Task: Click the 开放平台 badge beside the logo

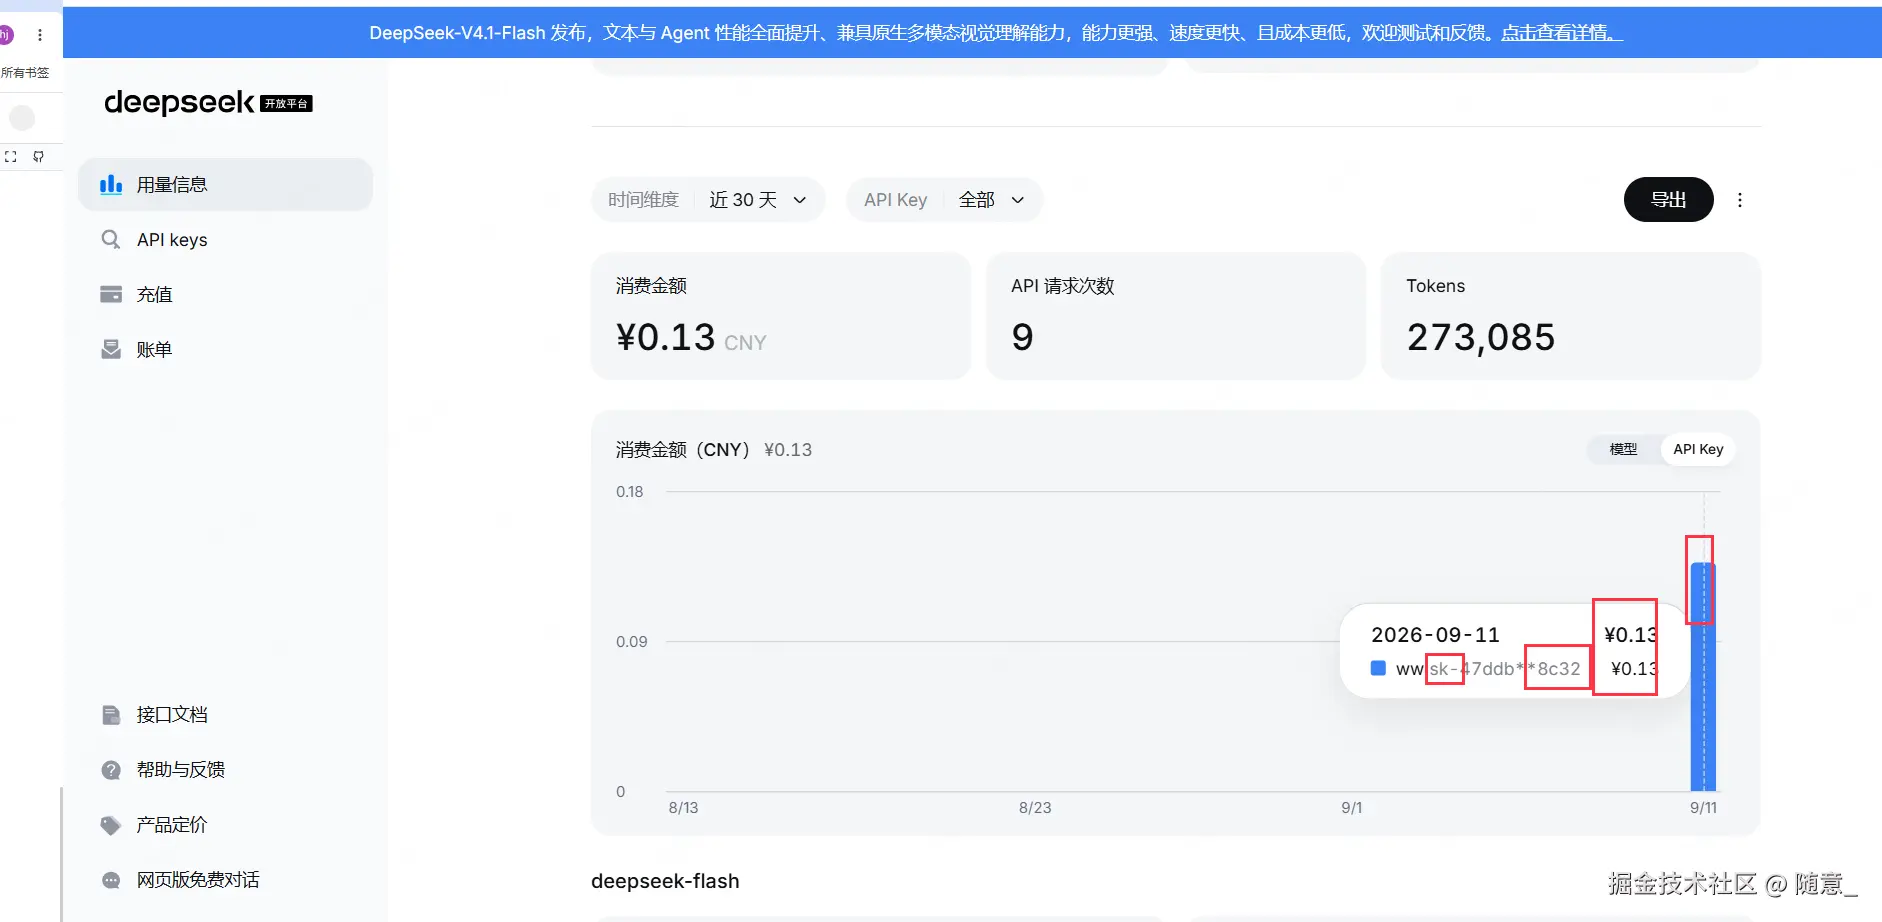Action: (286, 103)
